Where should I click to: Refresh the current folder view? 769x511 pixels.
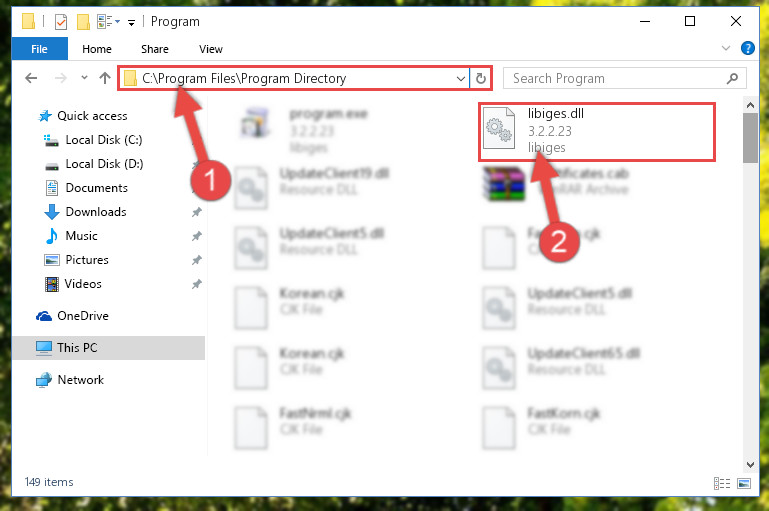click(481, 78)
